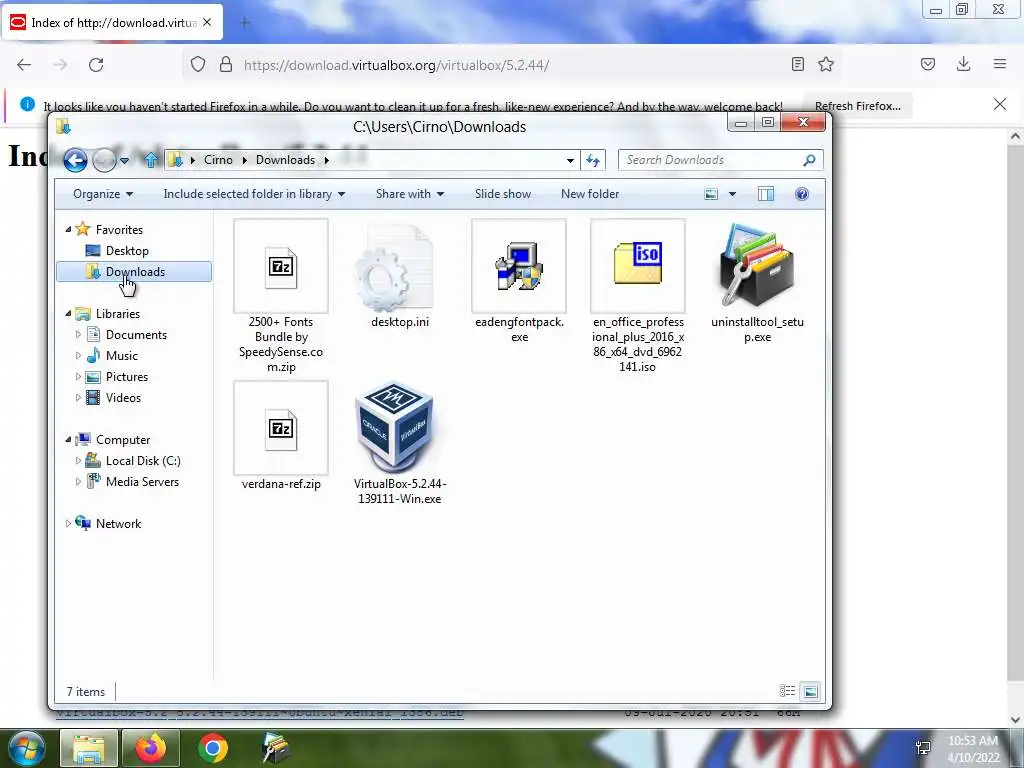
Task: Open a new Firefox tab
Action: coord(244,23)
